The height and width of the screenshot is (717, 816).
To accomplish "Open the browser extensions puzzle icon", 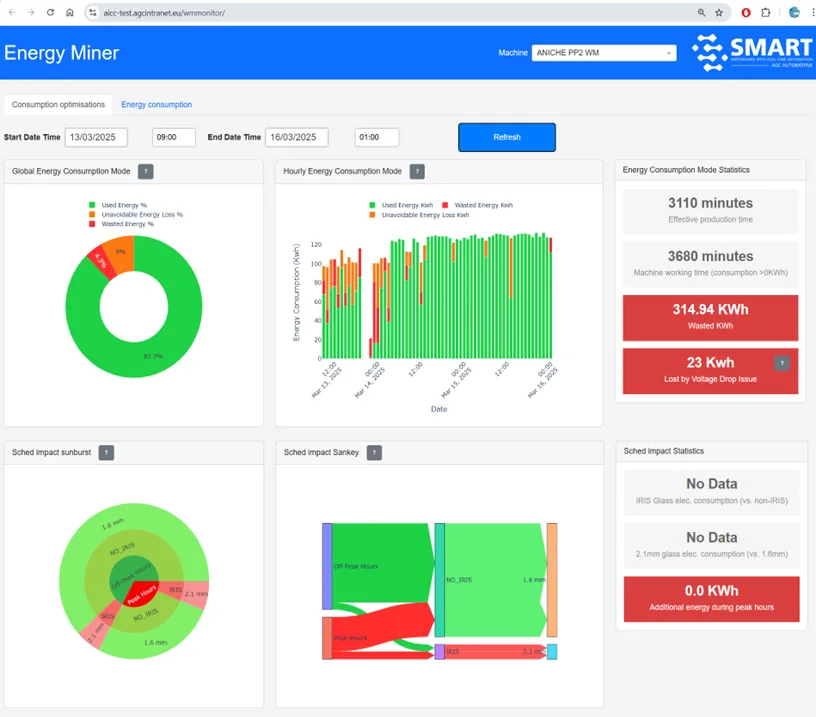I will (x=766, y=12).
